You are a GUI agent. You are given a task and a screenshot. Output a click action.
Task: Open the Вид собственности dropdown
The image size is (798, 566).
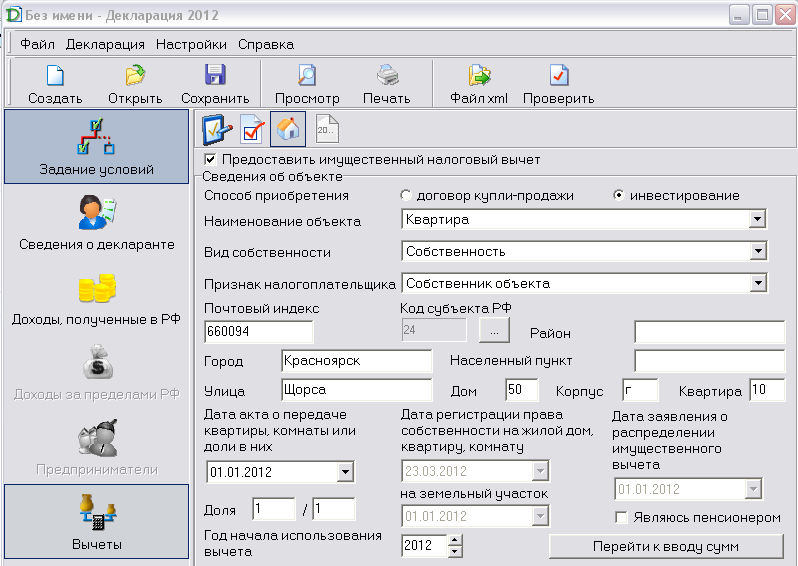pyautogui.click(x=757, y=252)
